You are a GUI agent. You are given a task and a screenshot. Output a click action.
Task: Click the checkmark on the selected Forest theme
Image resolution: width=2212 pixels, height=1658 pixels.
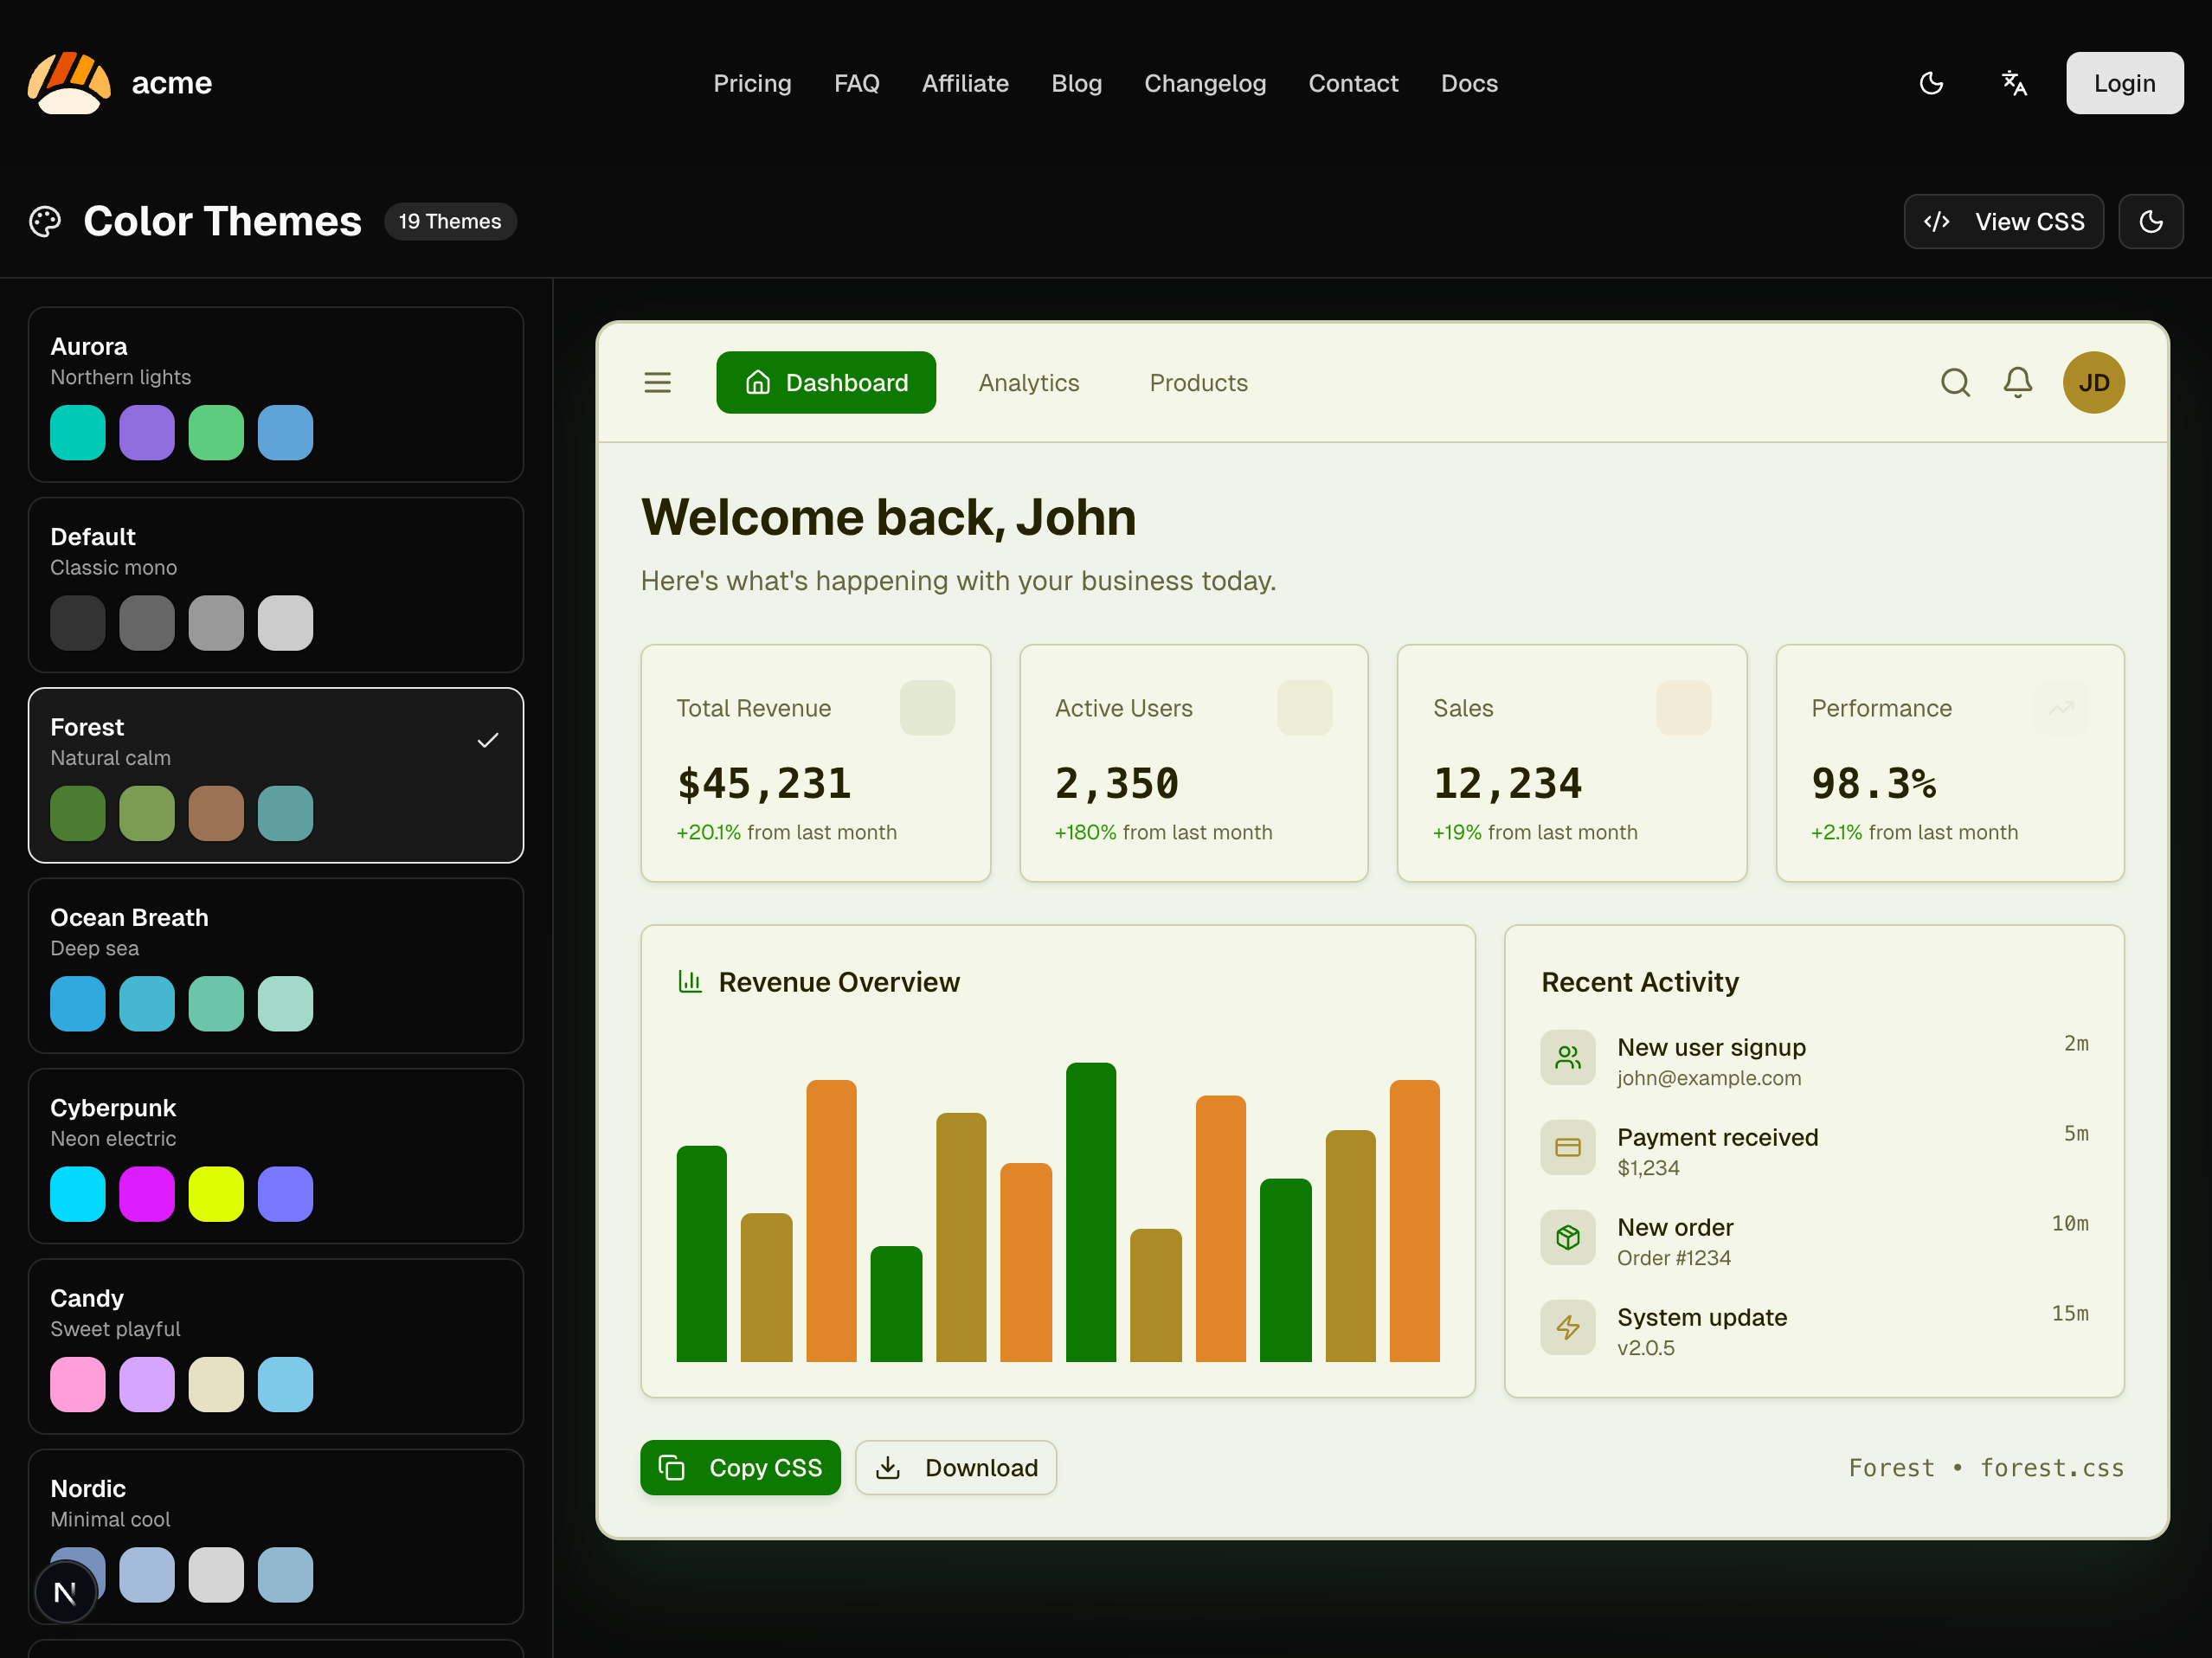click(x=487, y=740)
